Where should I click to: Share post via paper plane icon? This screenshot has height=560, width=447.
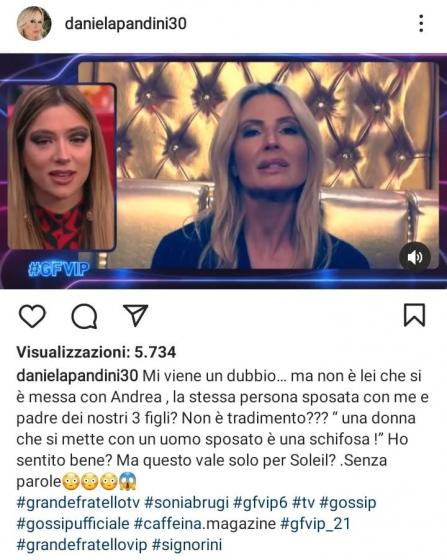[135, 315]
